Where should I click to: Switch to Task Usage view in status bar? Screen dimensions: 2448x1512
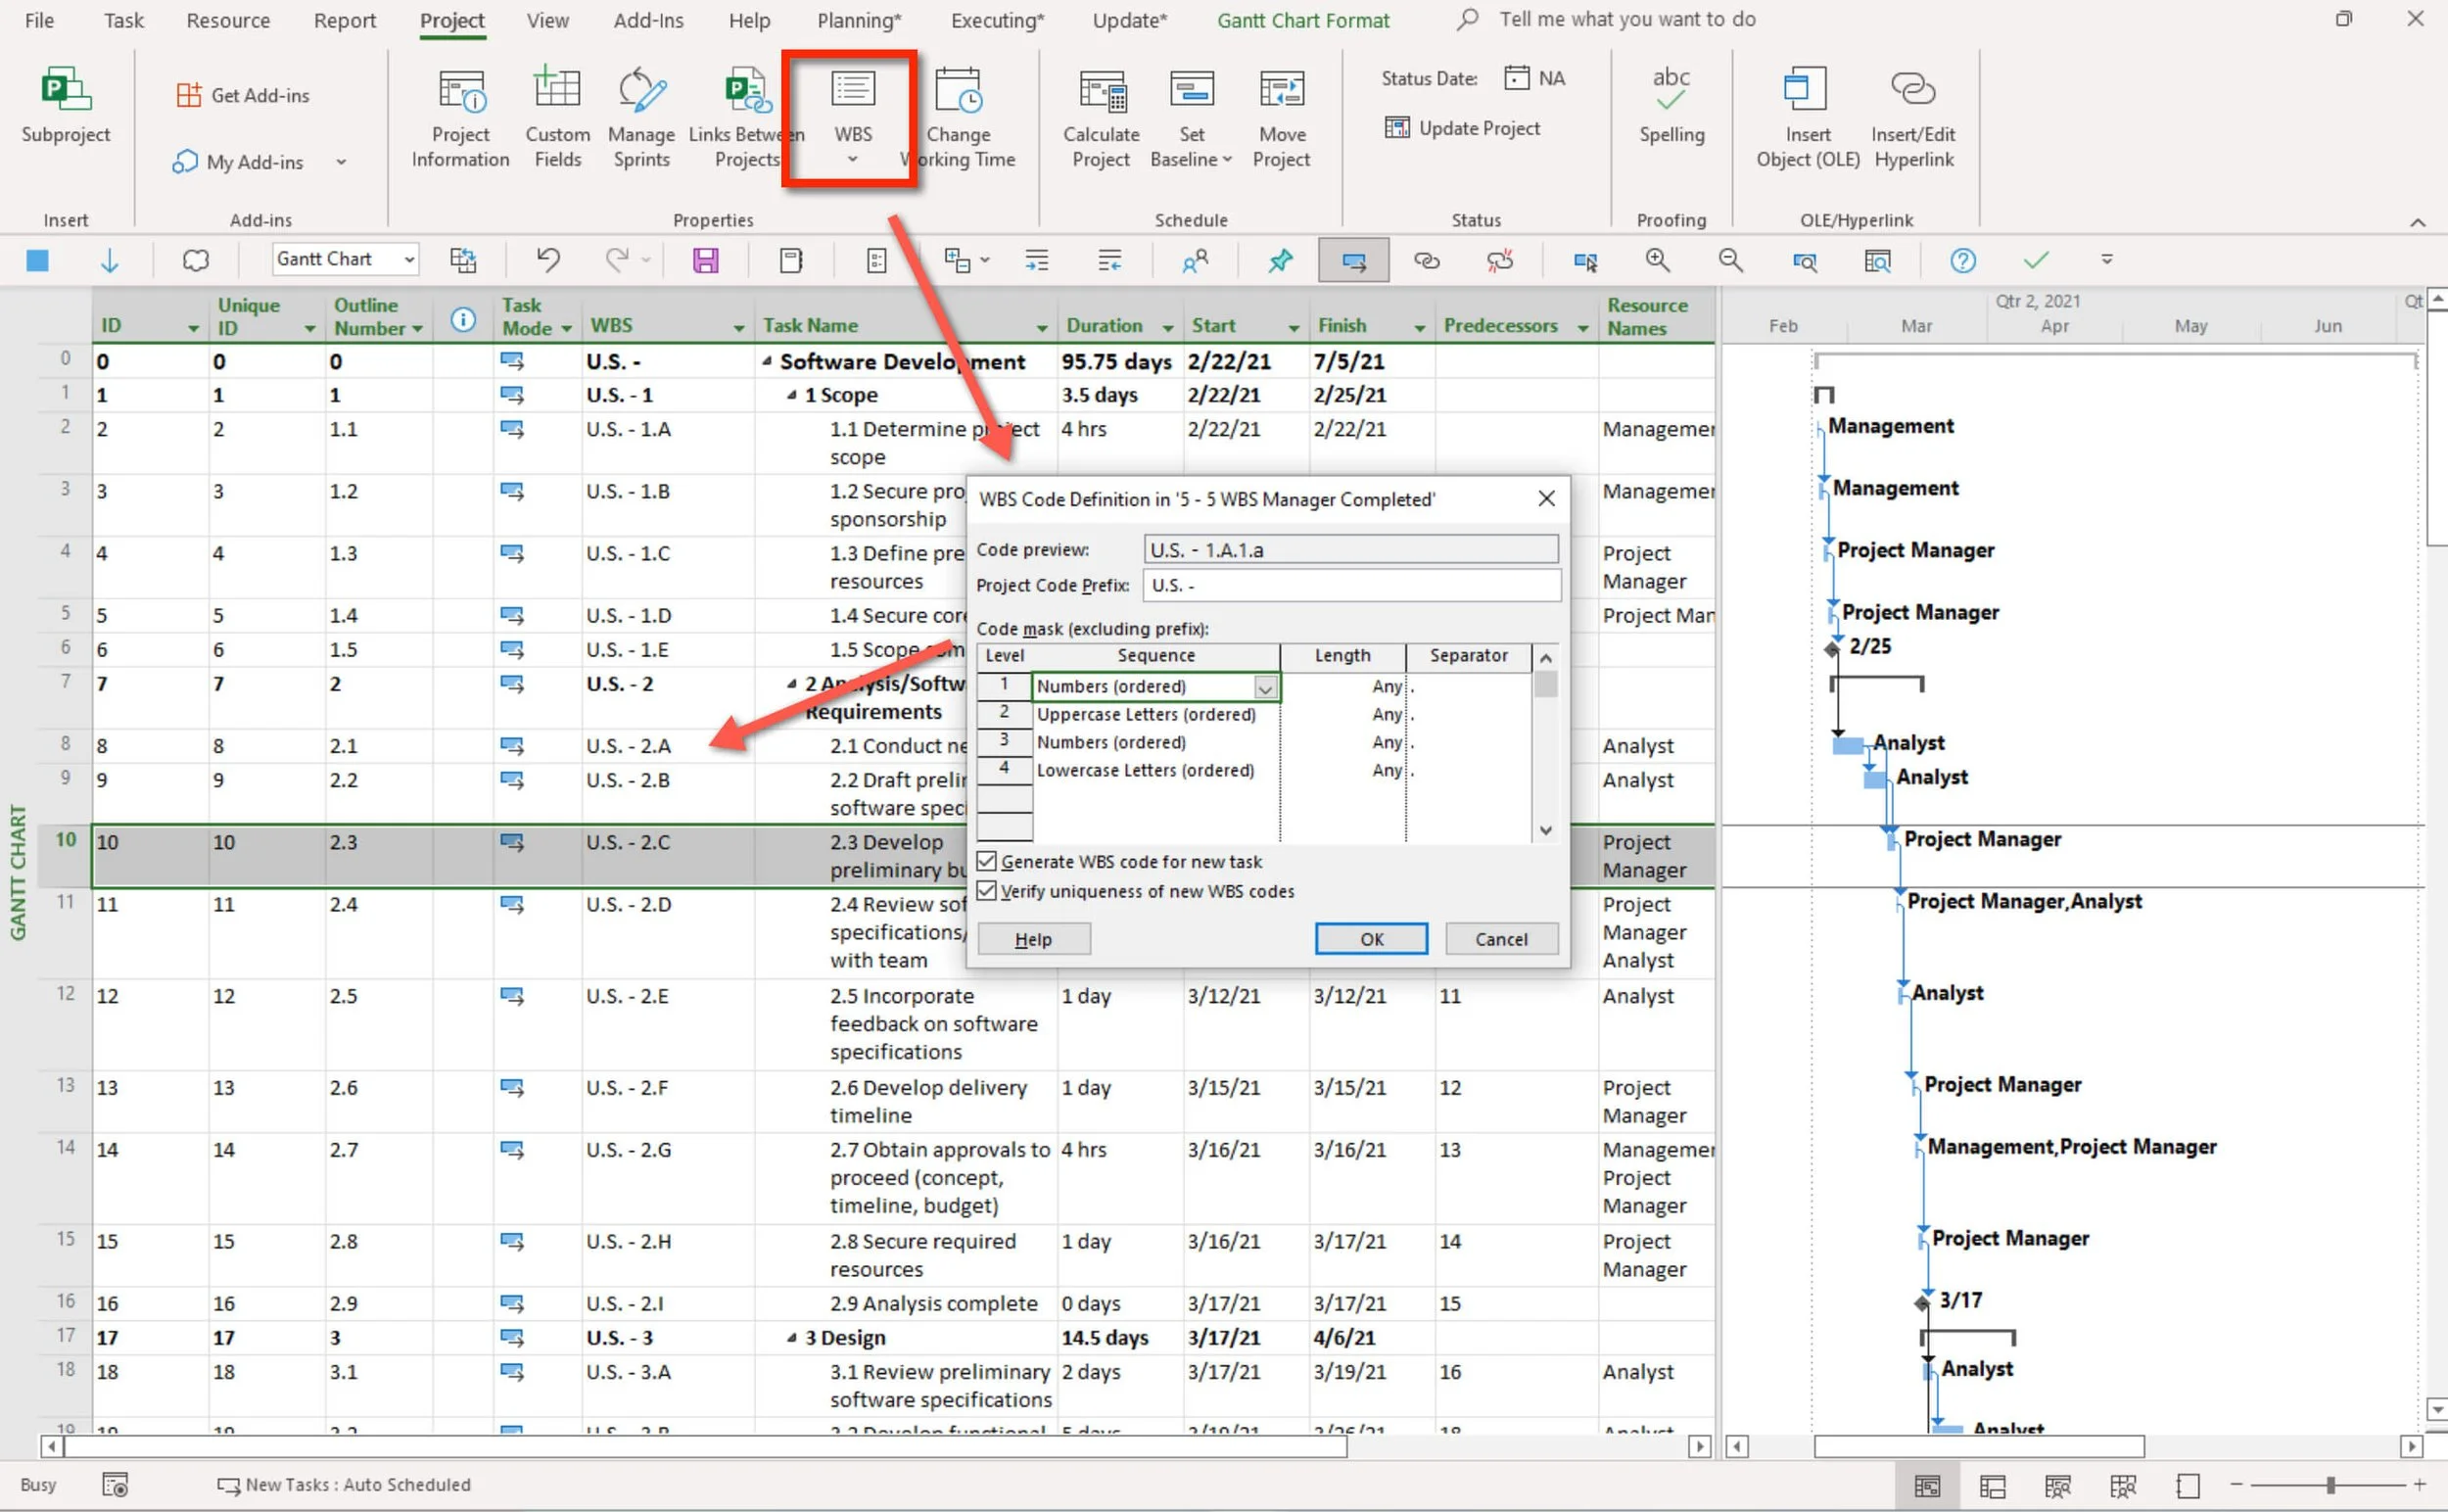(x=1991, y=1486)
